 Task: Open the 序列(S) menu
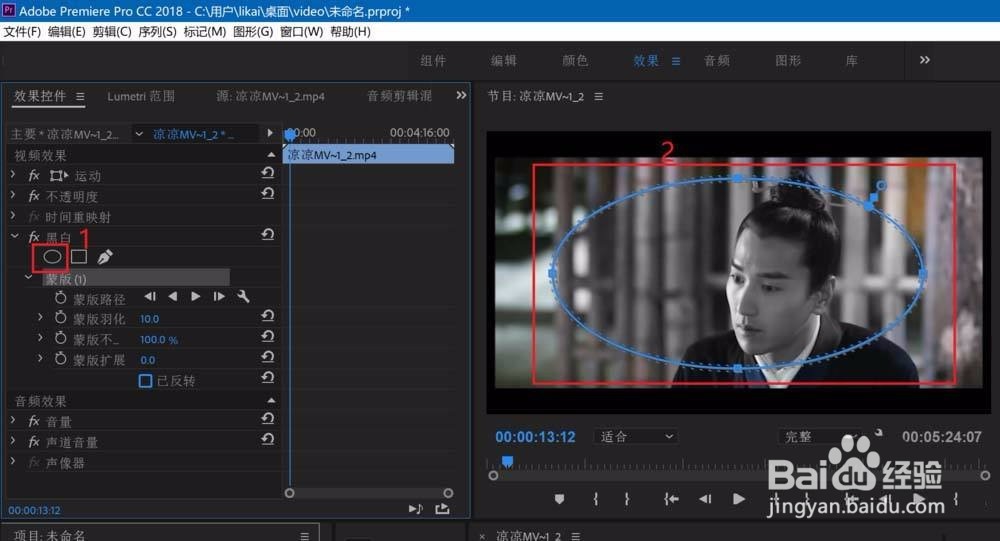coord(158,31)
